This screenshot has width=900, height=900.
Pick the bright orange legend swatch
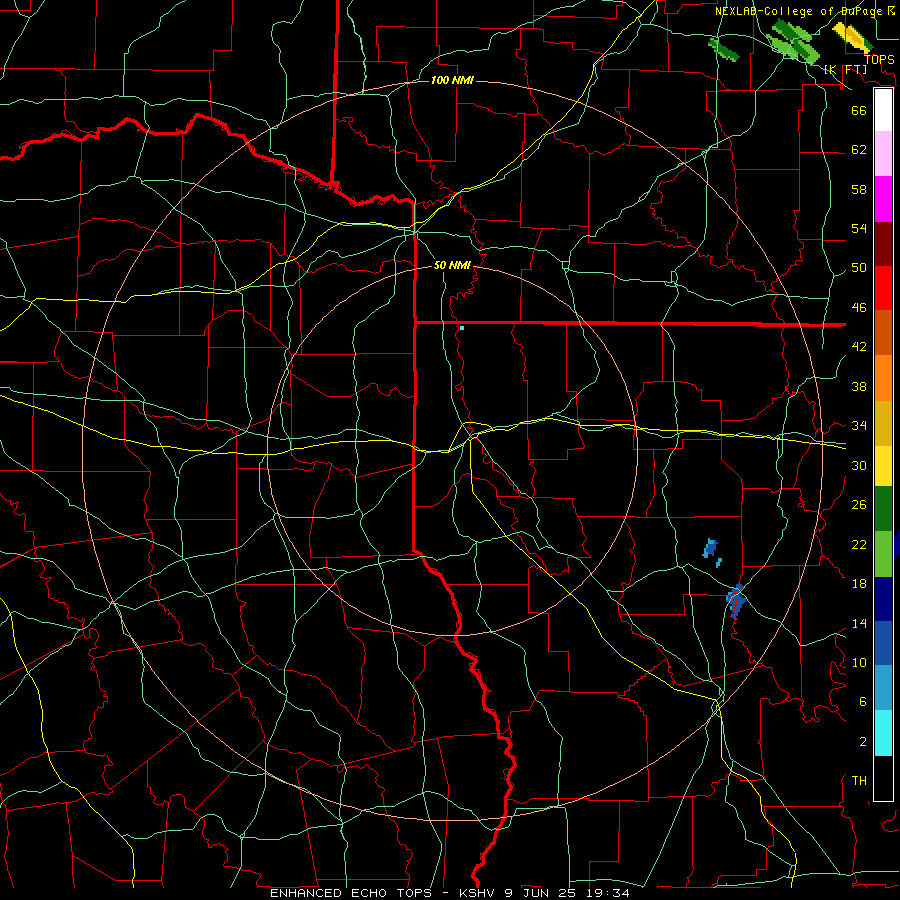coord(883,378)
